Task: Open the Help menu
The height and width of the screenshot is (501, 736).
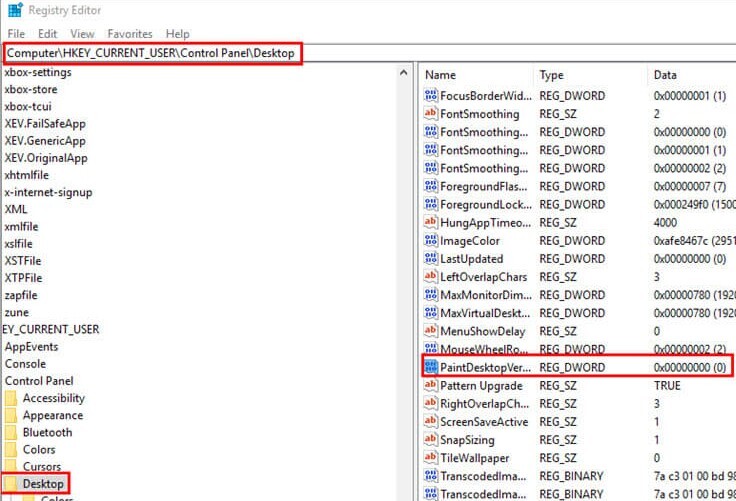Action: pos(177,34)
